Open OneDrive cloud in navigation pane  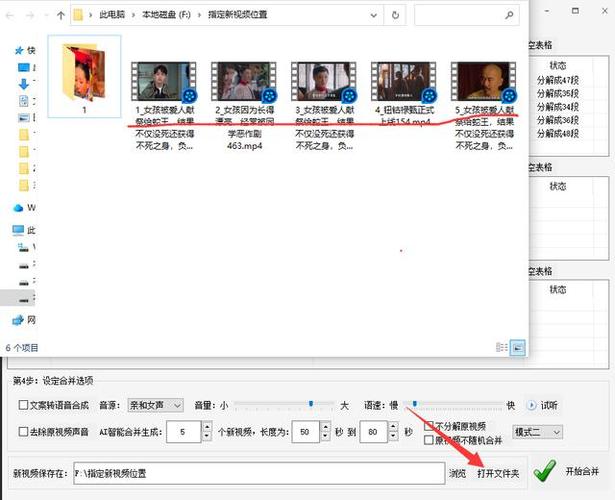(x=18, y=208)
